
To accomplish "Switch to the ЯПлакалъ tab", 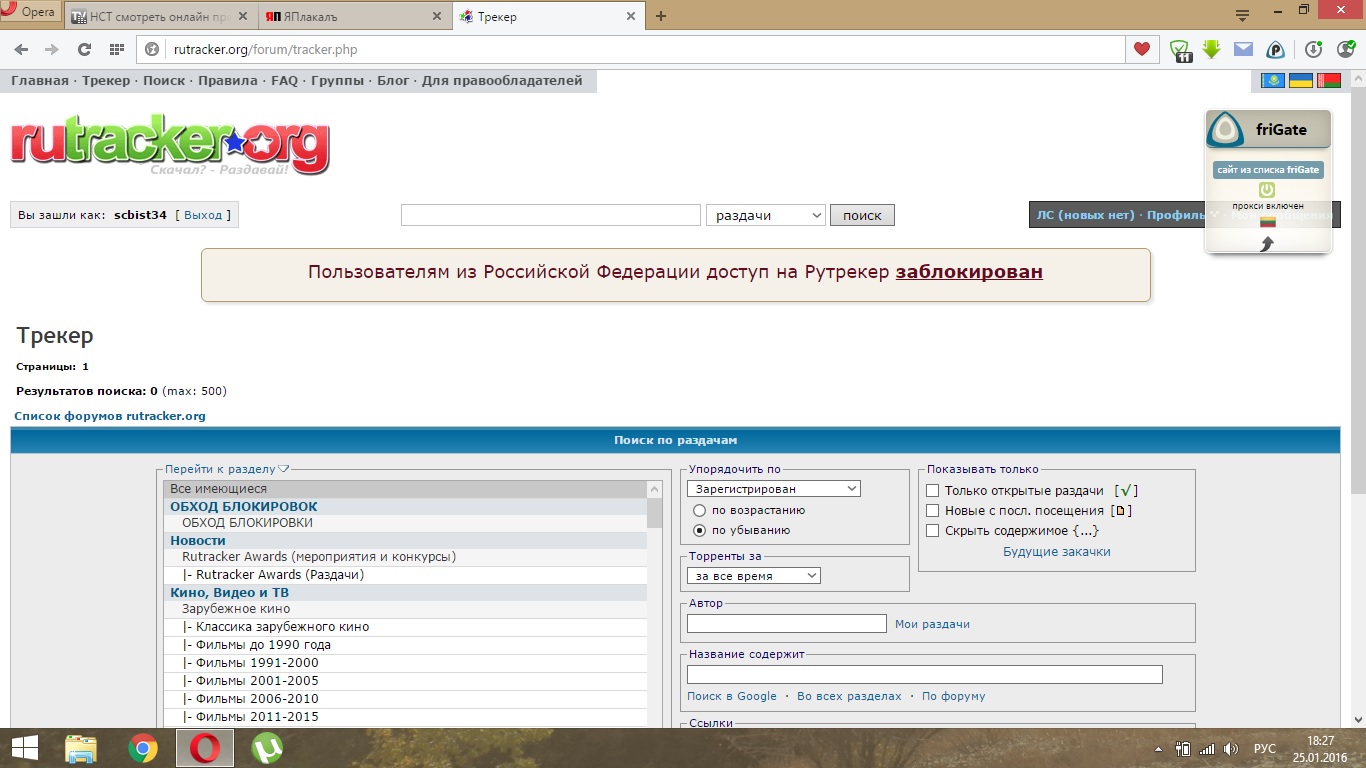I will pyautogui.click(x=357, y=17).
